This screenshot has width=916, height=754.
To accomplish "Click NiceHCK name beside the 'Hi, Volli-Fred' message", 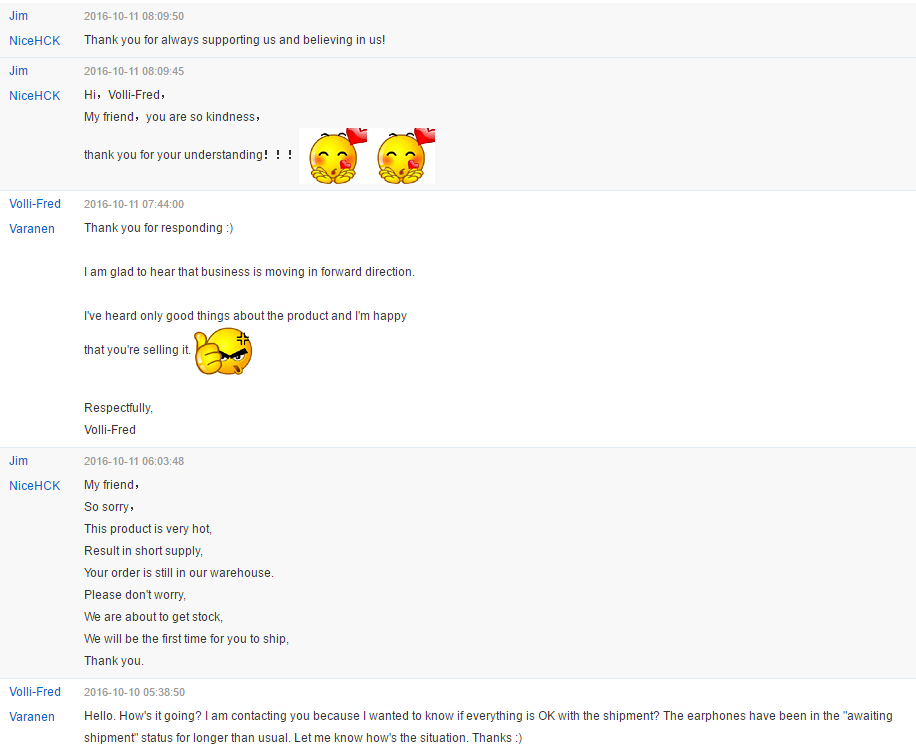I will point(34,95).
